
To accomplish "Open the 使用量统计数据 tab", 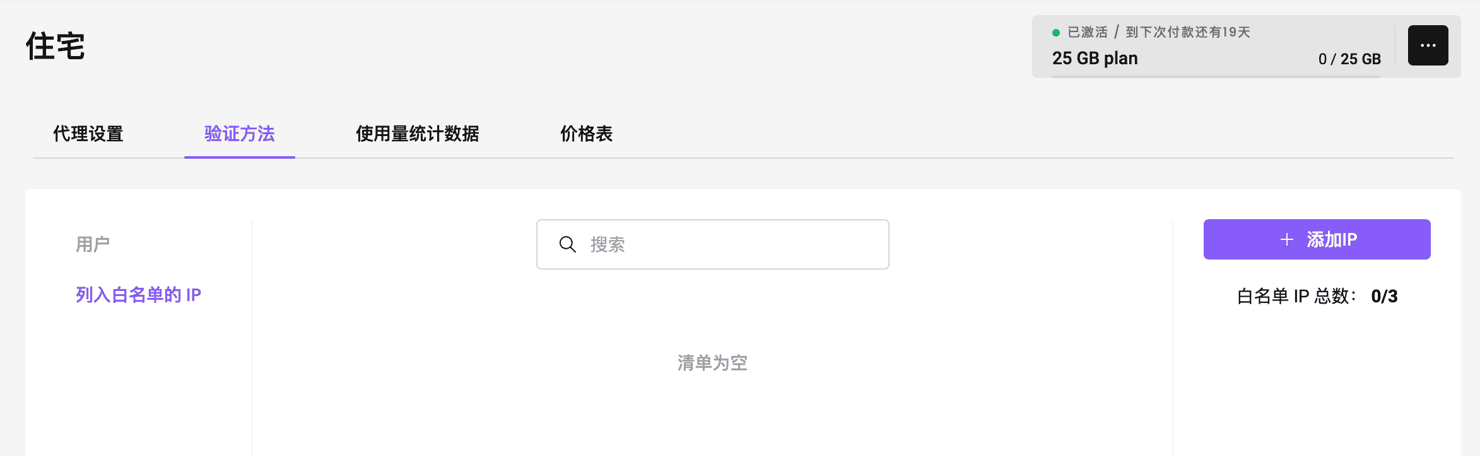I will [417, 134].
